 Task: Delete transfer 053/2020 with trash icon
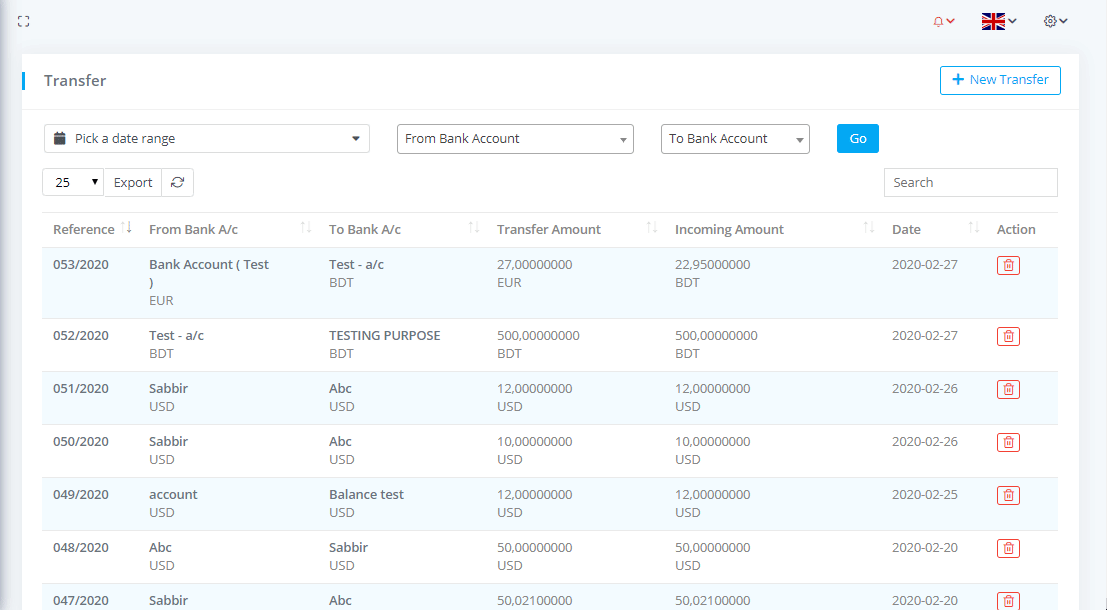[x=1008, y=265]
